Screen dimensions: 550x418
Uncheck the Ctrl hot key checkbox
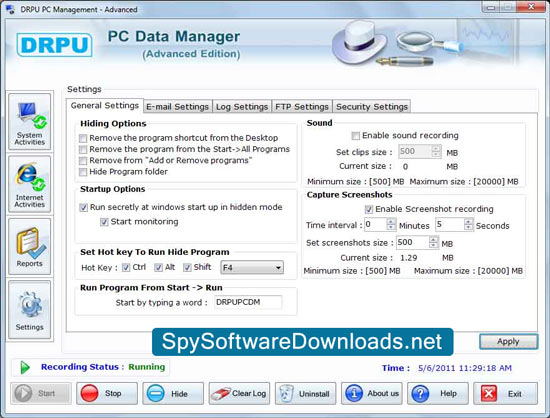126,268
